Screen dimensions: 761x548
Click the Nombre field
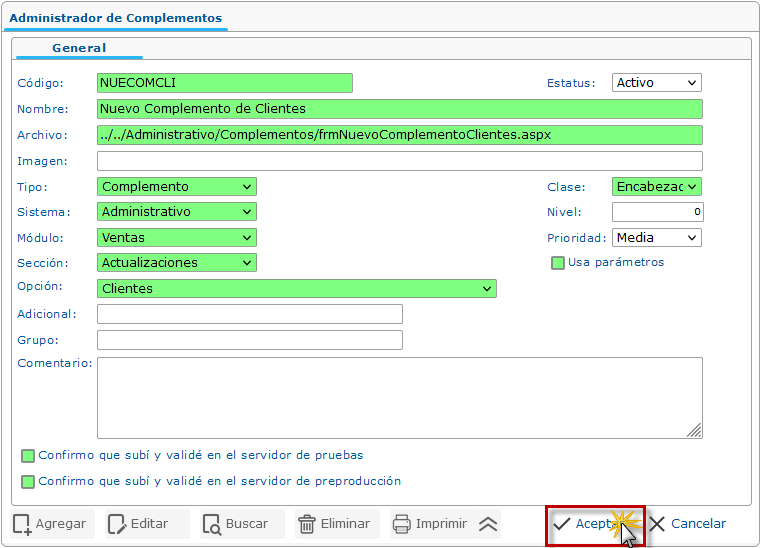point(400,109)
